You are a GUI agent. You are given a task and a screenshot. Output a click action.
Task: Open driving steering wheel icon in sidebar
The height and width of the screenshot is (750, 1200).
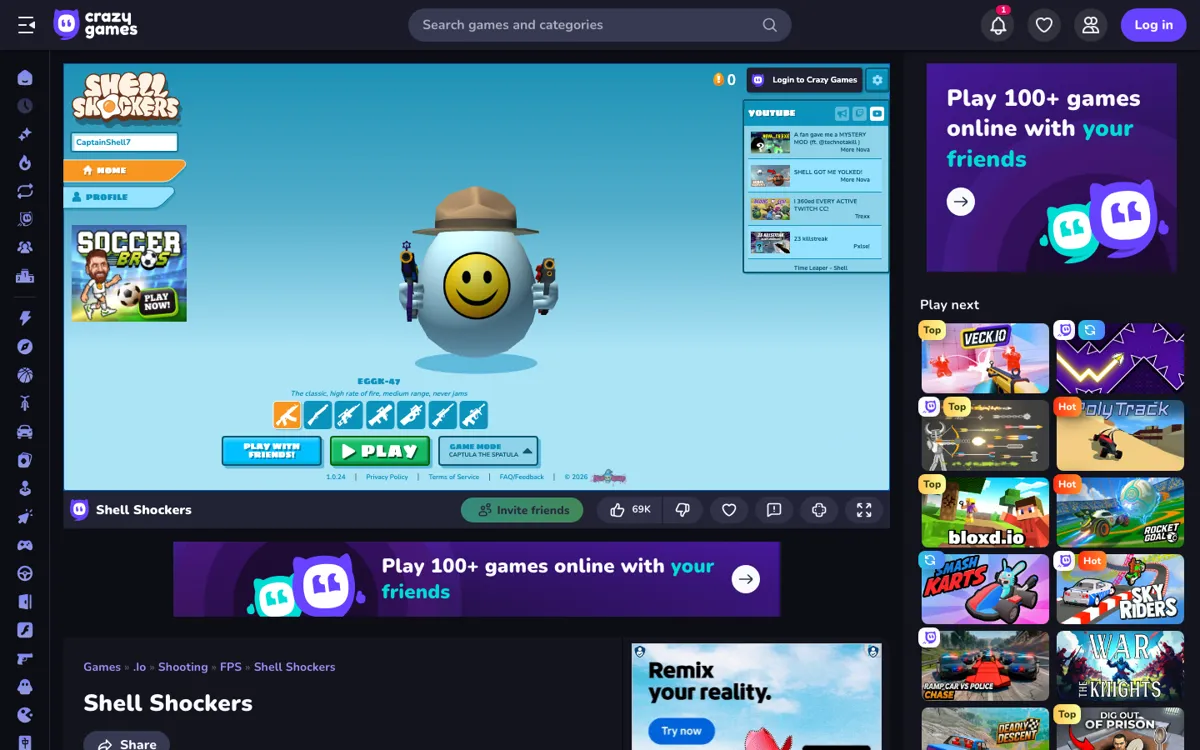click(25, 574)
